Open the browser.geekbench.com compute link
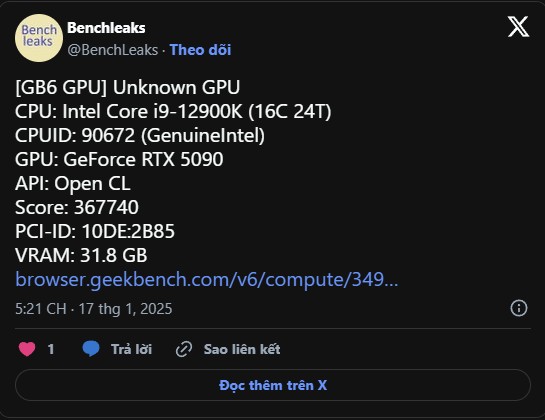 [206, 279]
